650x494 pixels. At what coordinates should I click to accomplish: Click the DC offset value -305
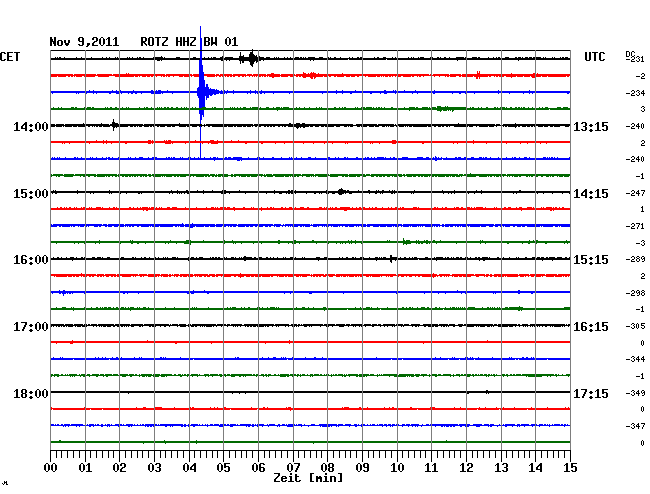click(x=635, y=327)
